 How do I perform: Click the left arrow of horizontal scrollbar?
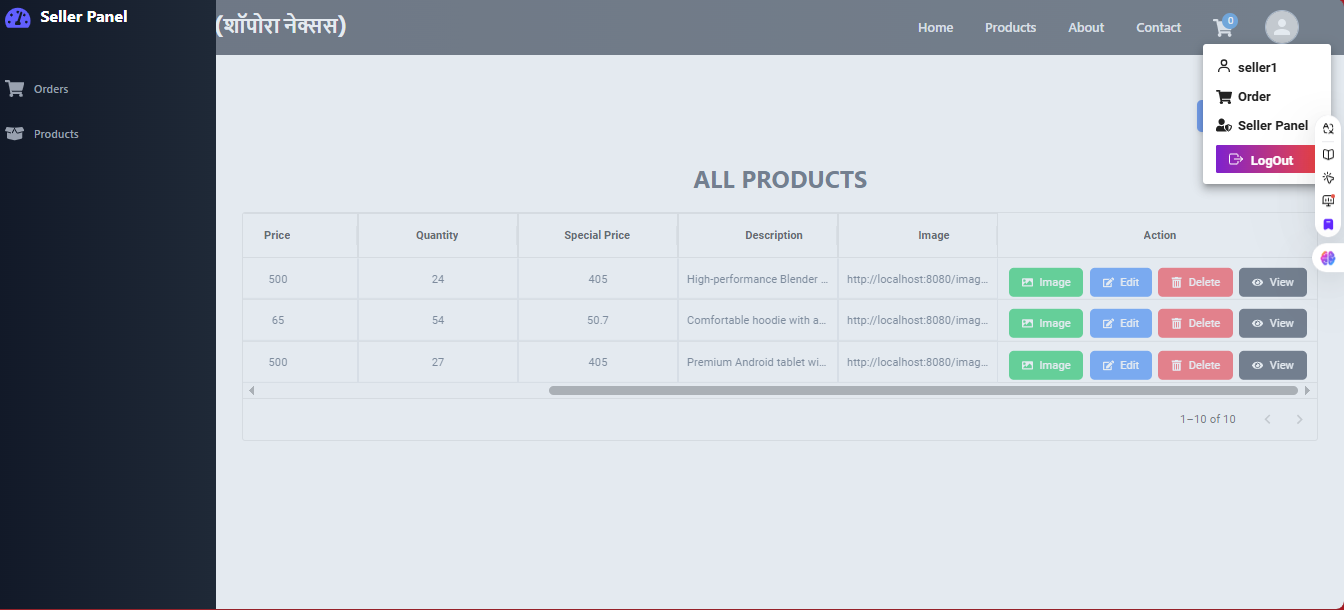pyautogui.click(x=251, y=390)
